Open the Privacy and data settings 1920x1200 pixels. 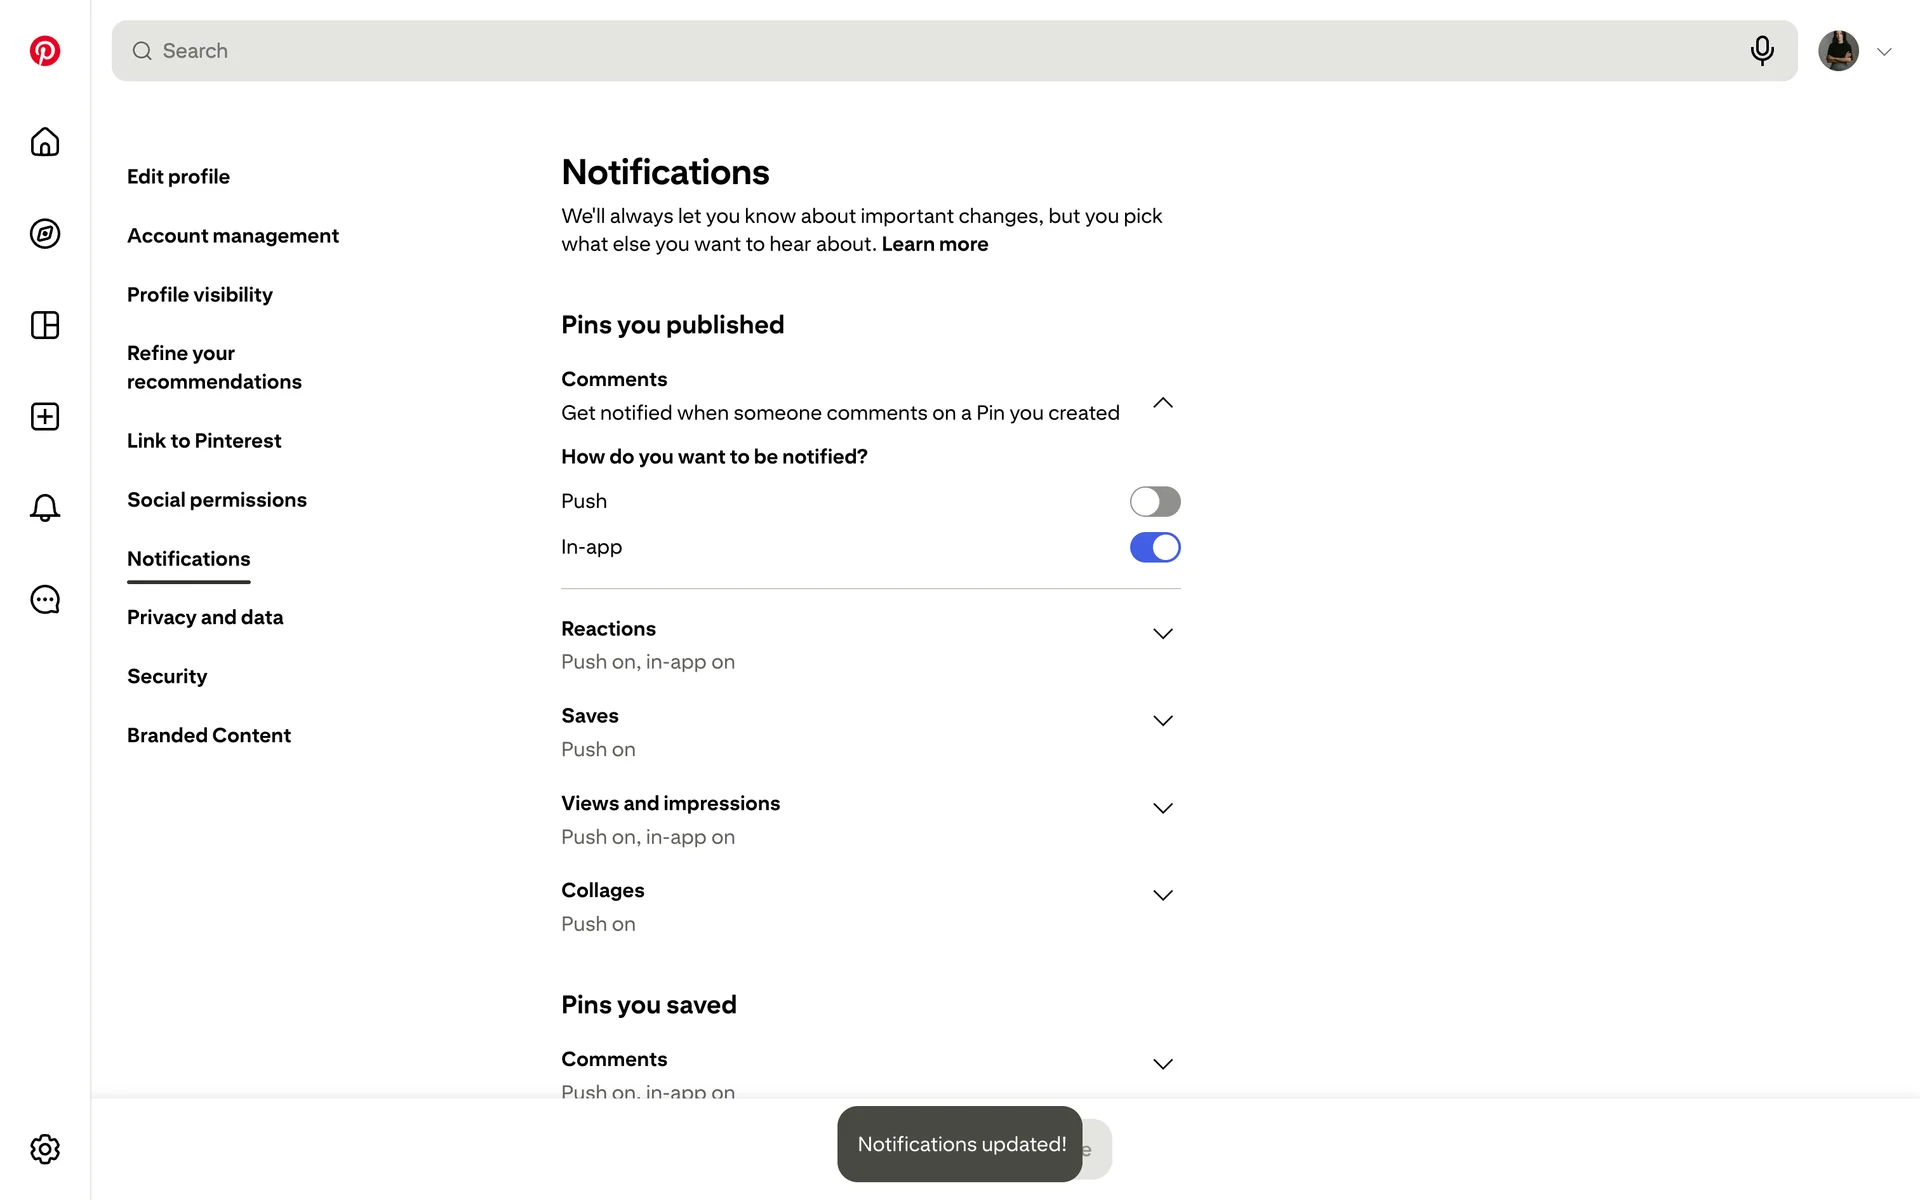[x=205, y=617]
